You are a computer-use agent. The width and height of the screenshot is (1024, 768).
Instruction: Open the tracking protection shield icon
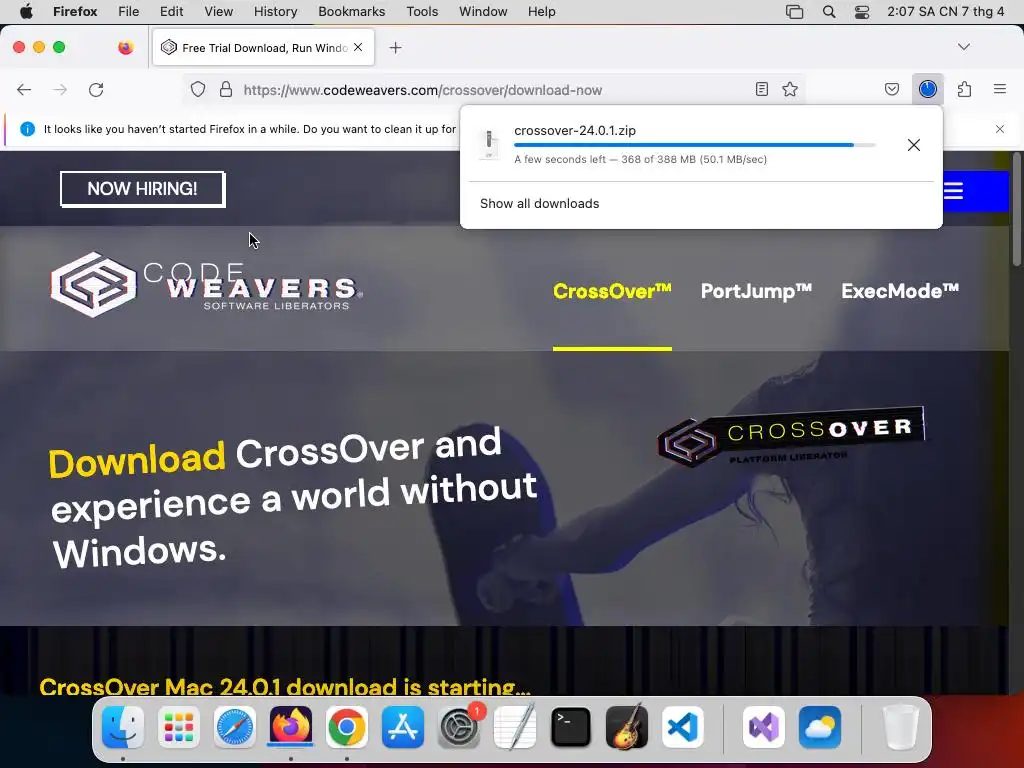pos(198,89)
